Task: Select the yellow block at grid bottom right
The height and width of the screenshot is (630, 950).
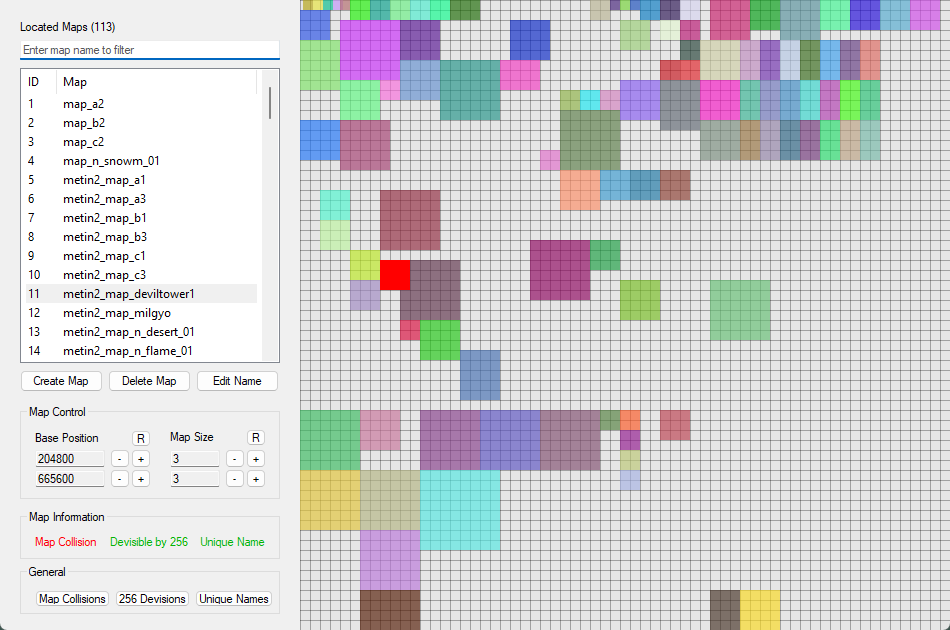Action: pyautogui.click(x=760, y=610)
